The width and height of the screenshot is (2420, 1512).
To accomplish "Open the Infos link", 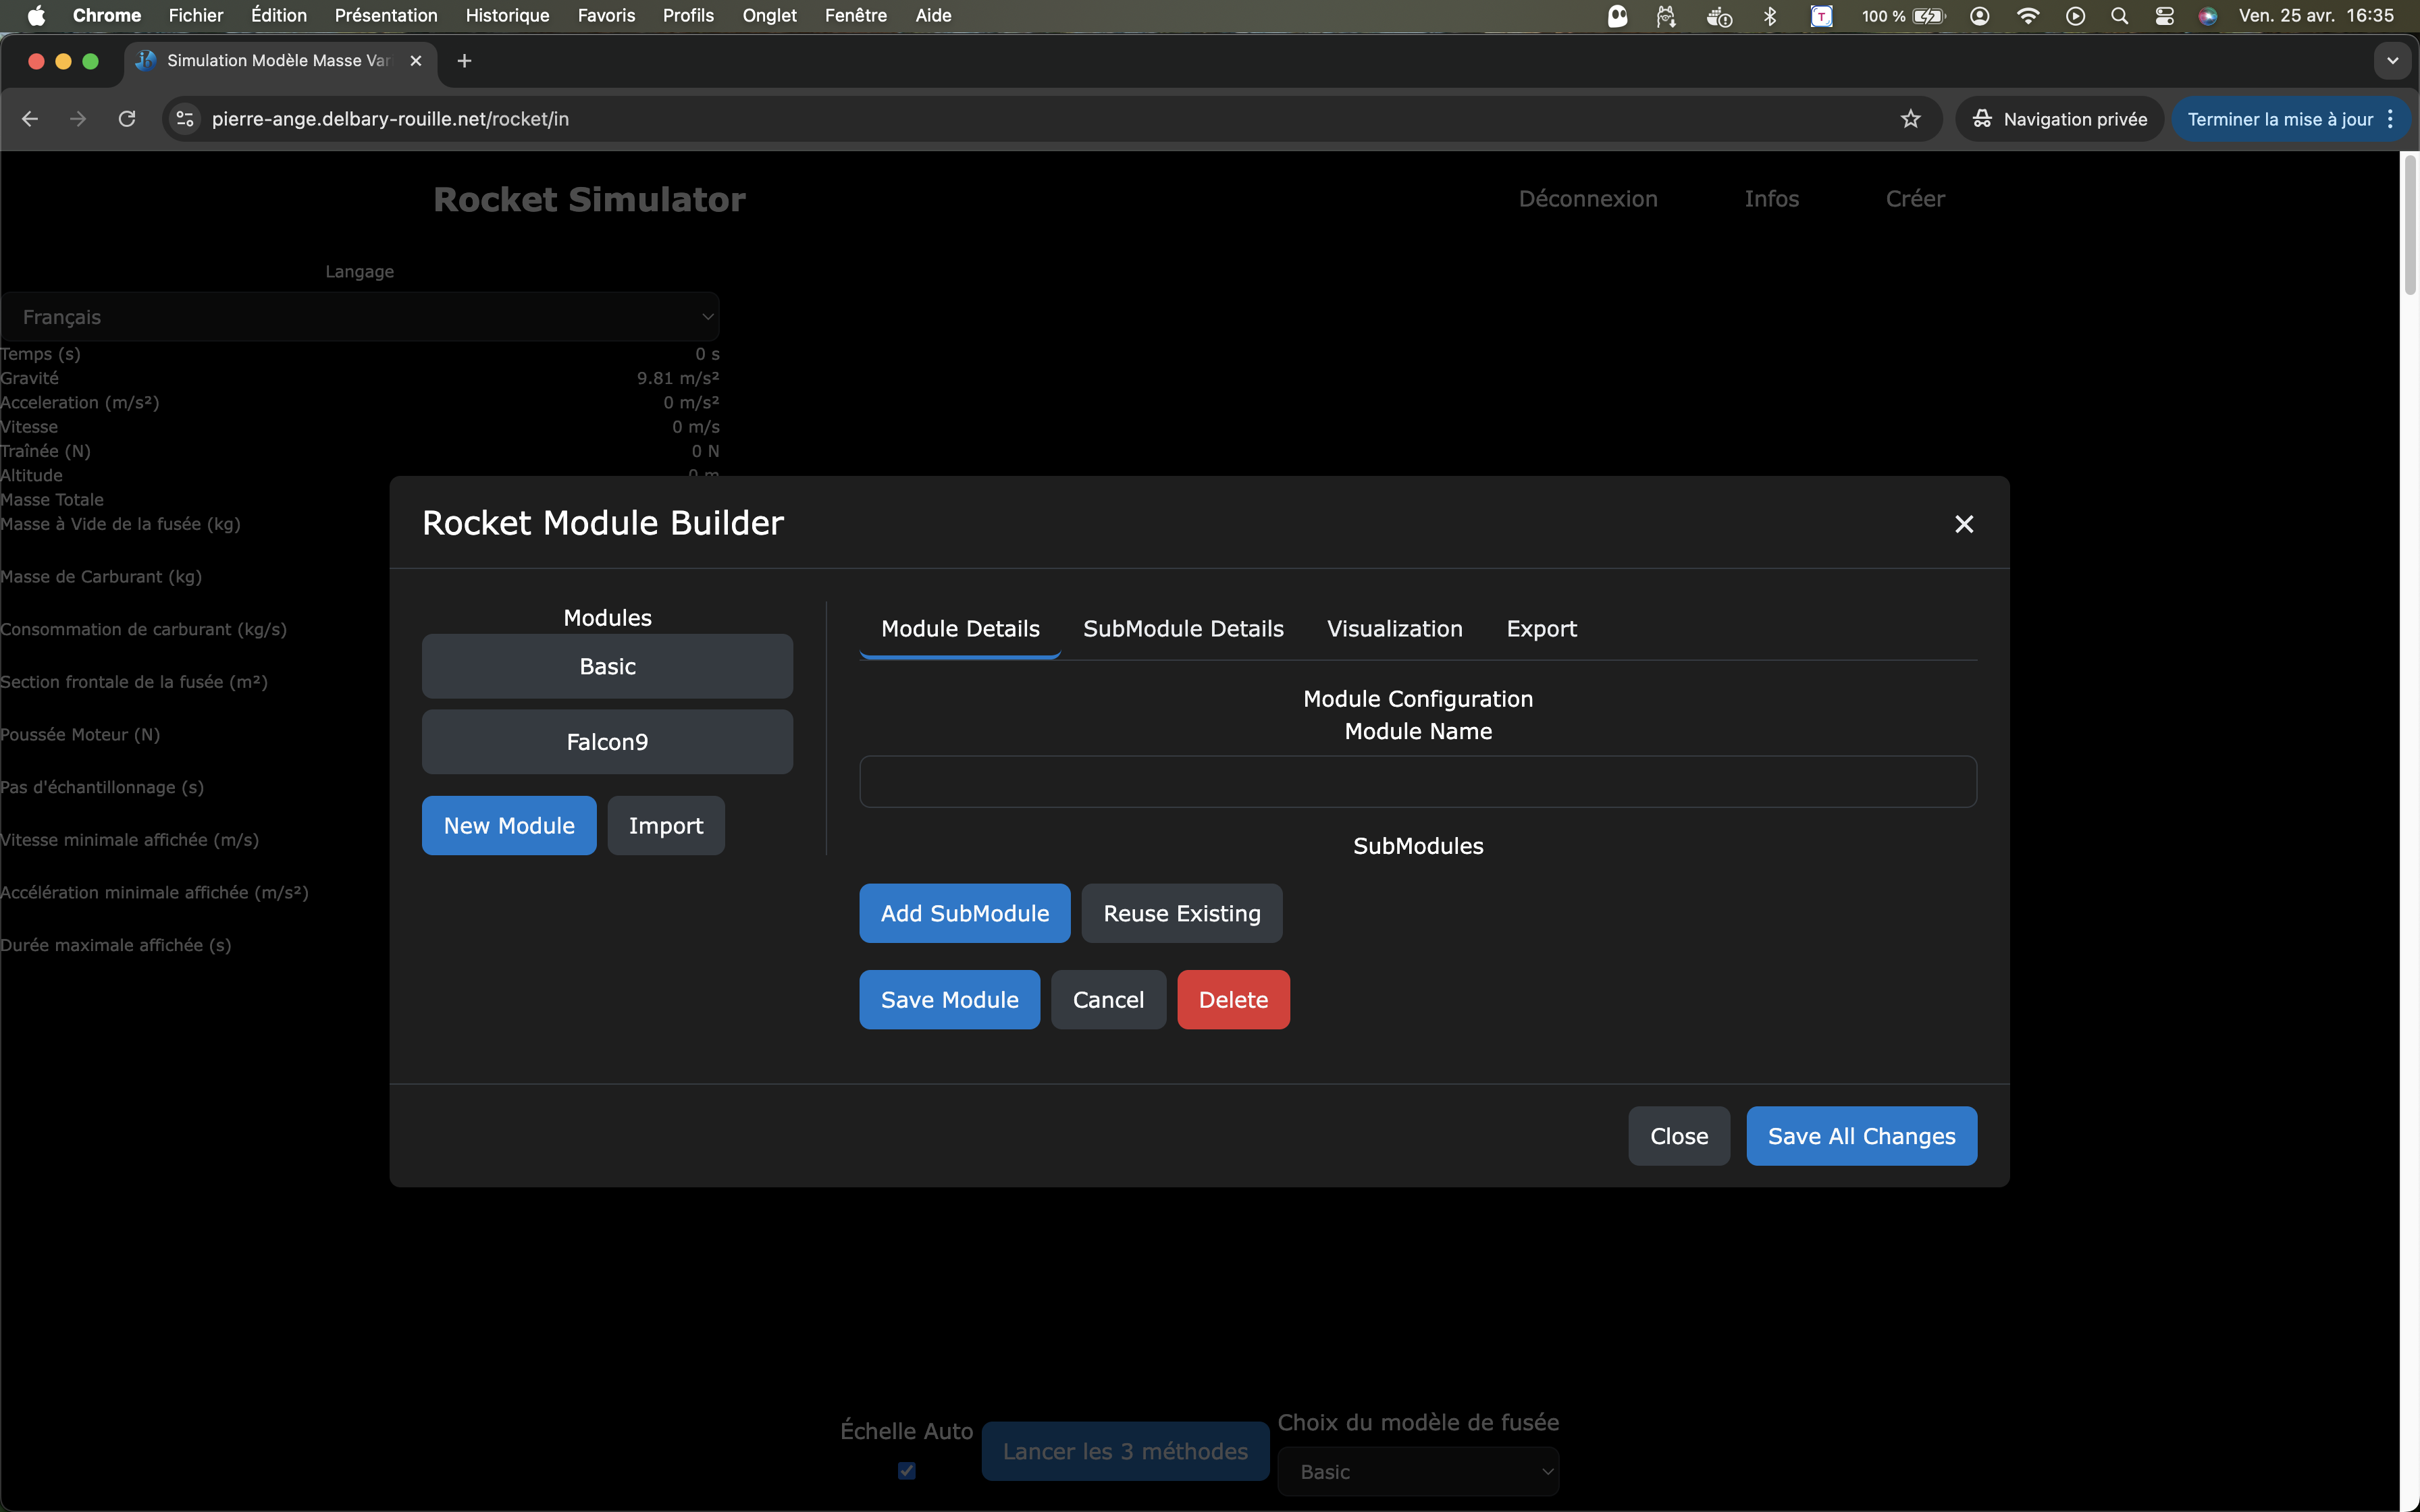I will (x=1771, y=199).
